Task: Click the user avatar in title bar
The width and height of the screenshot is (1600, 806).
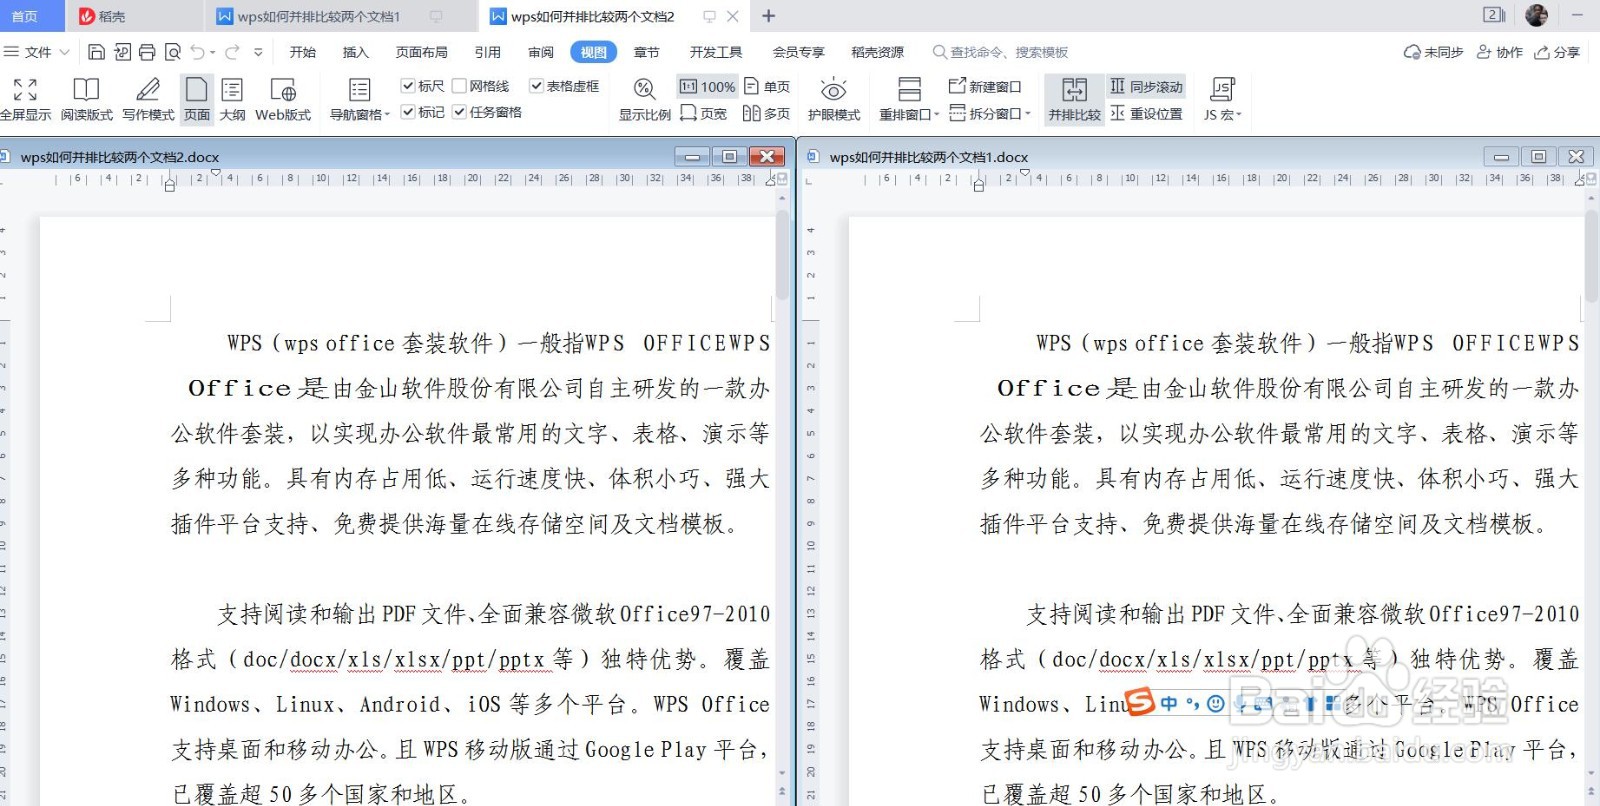Action: click(1537, 15)
